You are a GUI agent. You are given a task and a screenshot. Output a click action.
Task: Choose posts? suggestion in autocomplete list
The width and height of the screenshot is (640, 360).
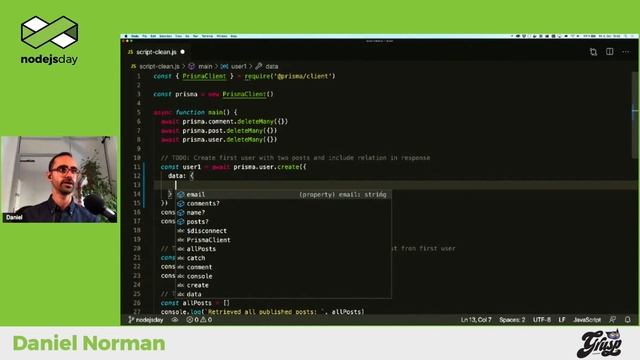click(x=283, y=222)
